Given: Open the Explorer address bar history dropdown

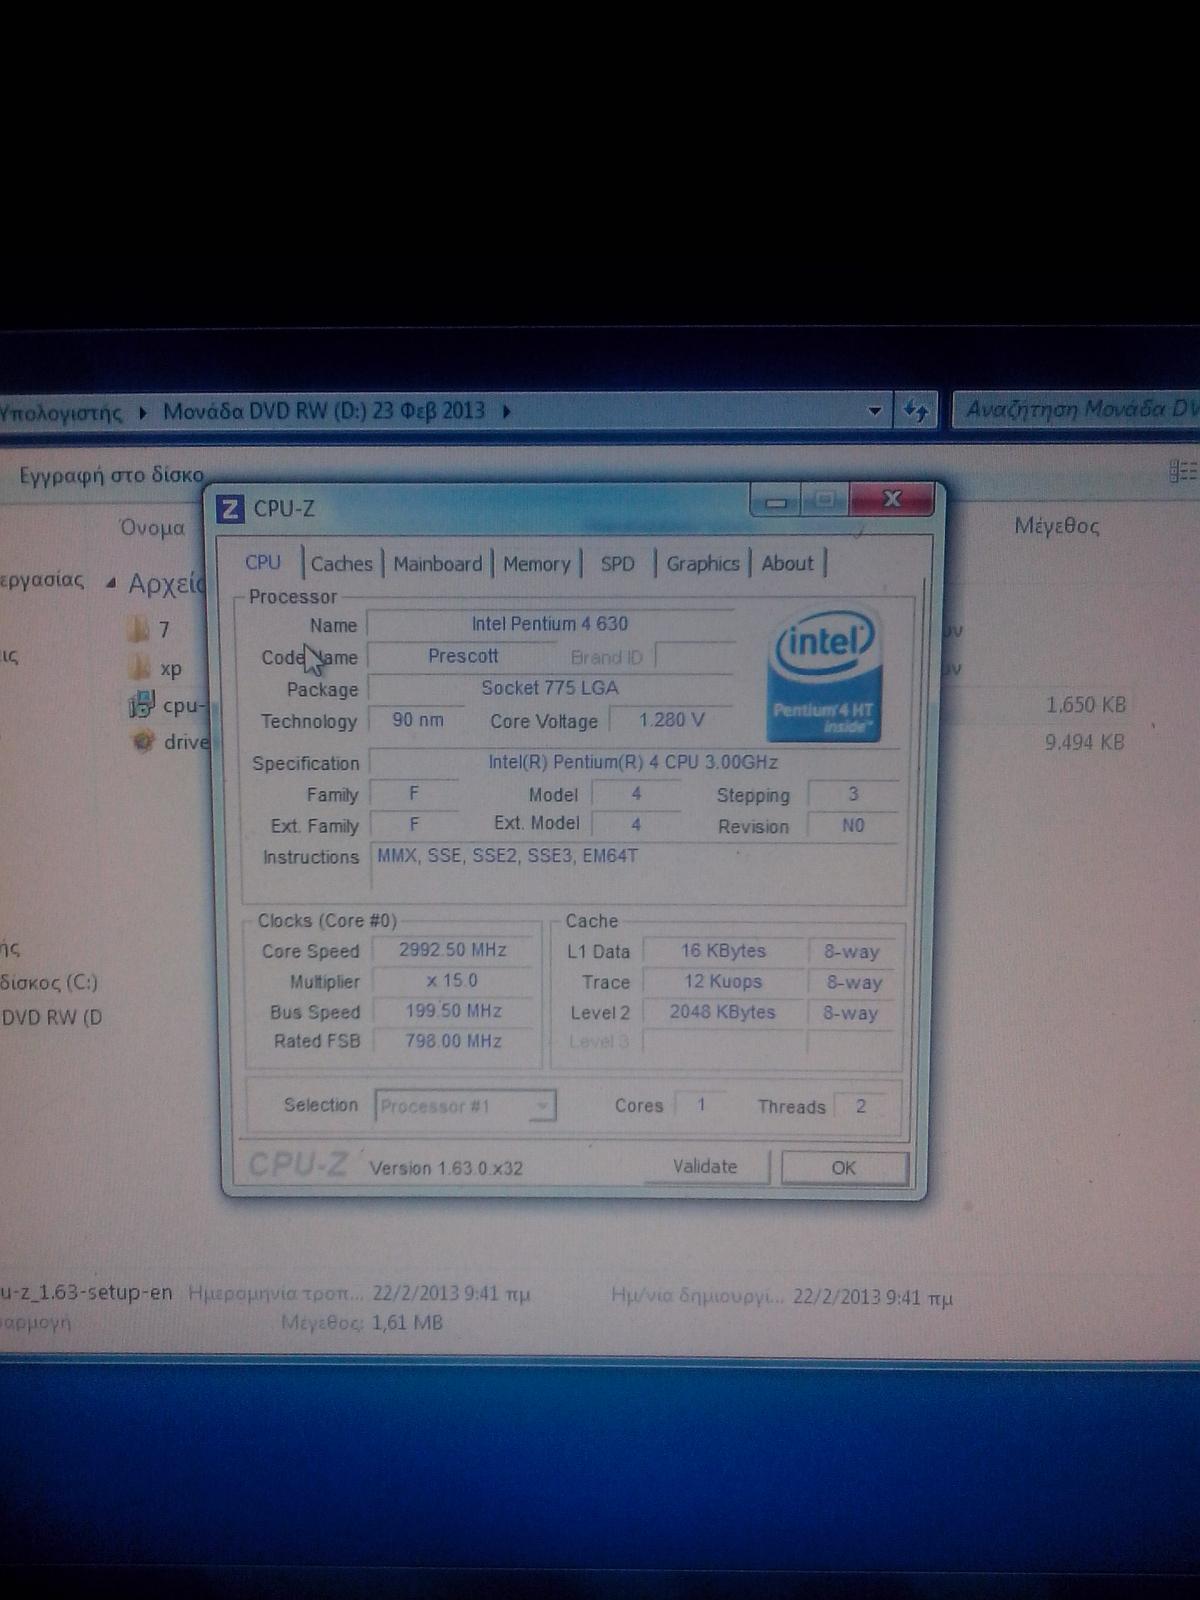Looking at the screenshot, I should pyautogui.click(x=874, y=410).
